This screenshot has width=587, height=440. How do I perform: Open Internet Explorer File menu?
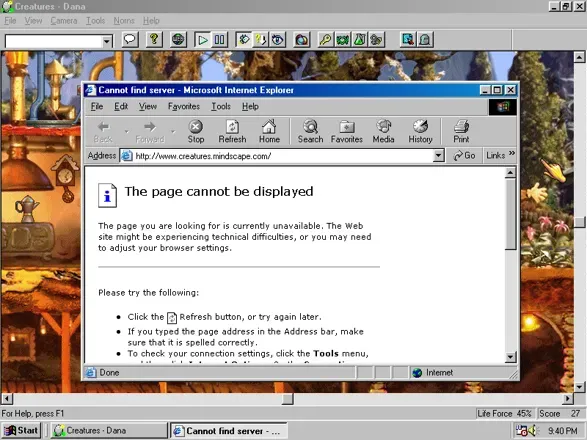click(97, 106)
